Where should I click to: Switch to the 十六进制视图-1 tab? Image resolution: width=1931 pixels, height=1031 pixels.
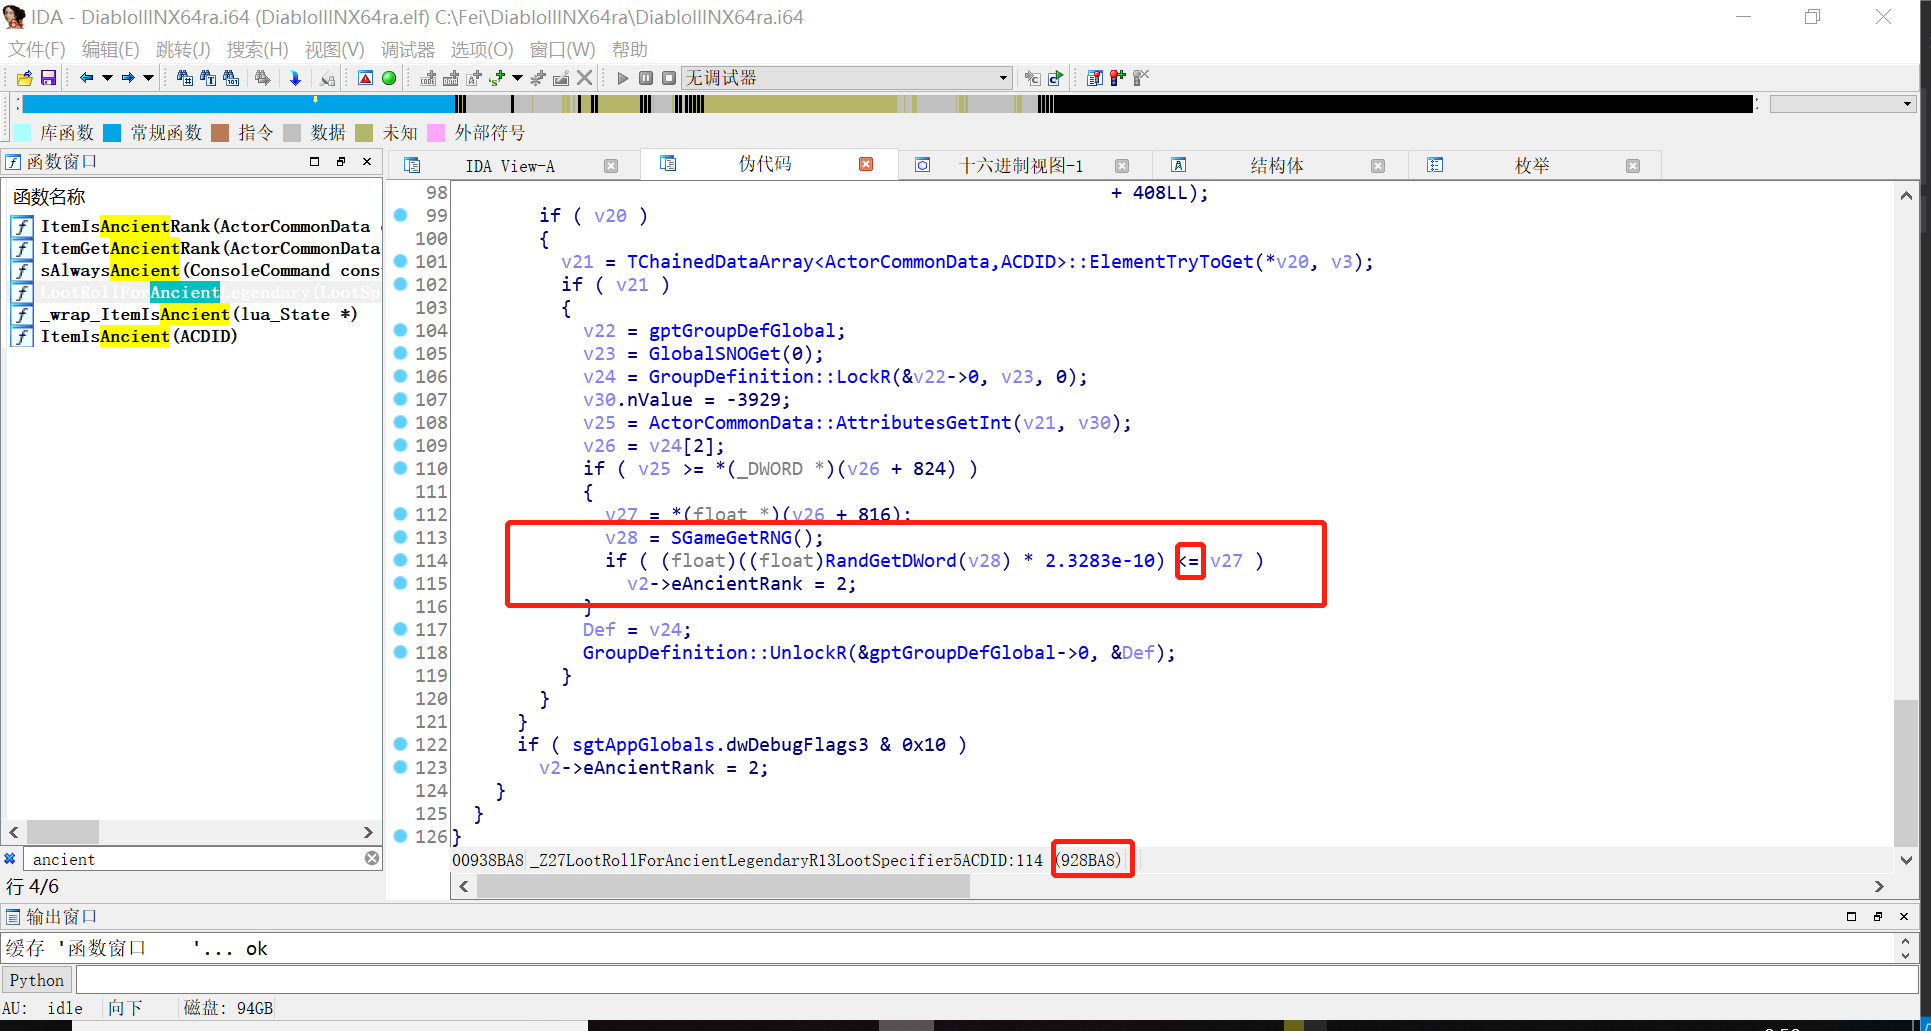tap(1021, 166)
